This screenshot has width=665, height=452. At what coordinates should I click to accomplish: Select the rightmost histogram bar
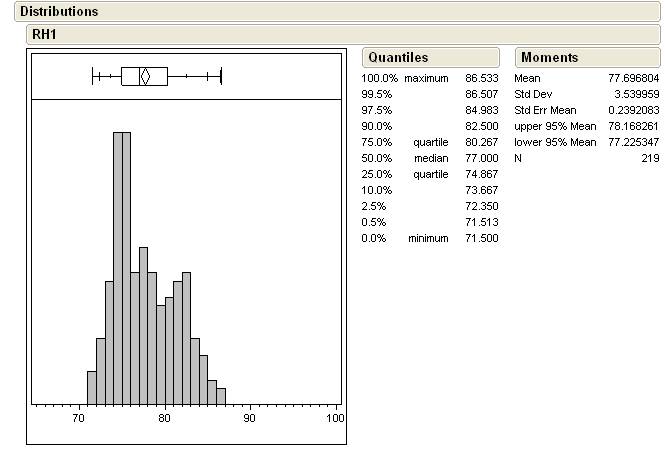(x=221, y=396)
